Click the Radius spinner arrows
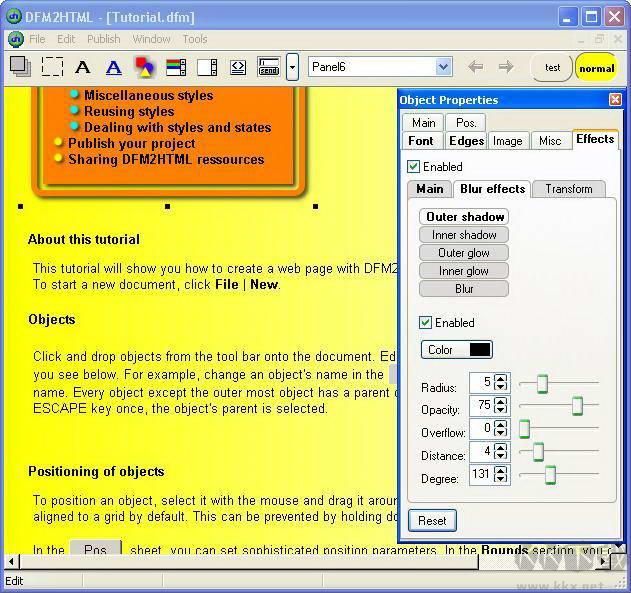This screenshot has height=593, width=631. (501, 382)
